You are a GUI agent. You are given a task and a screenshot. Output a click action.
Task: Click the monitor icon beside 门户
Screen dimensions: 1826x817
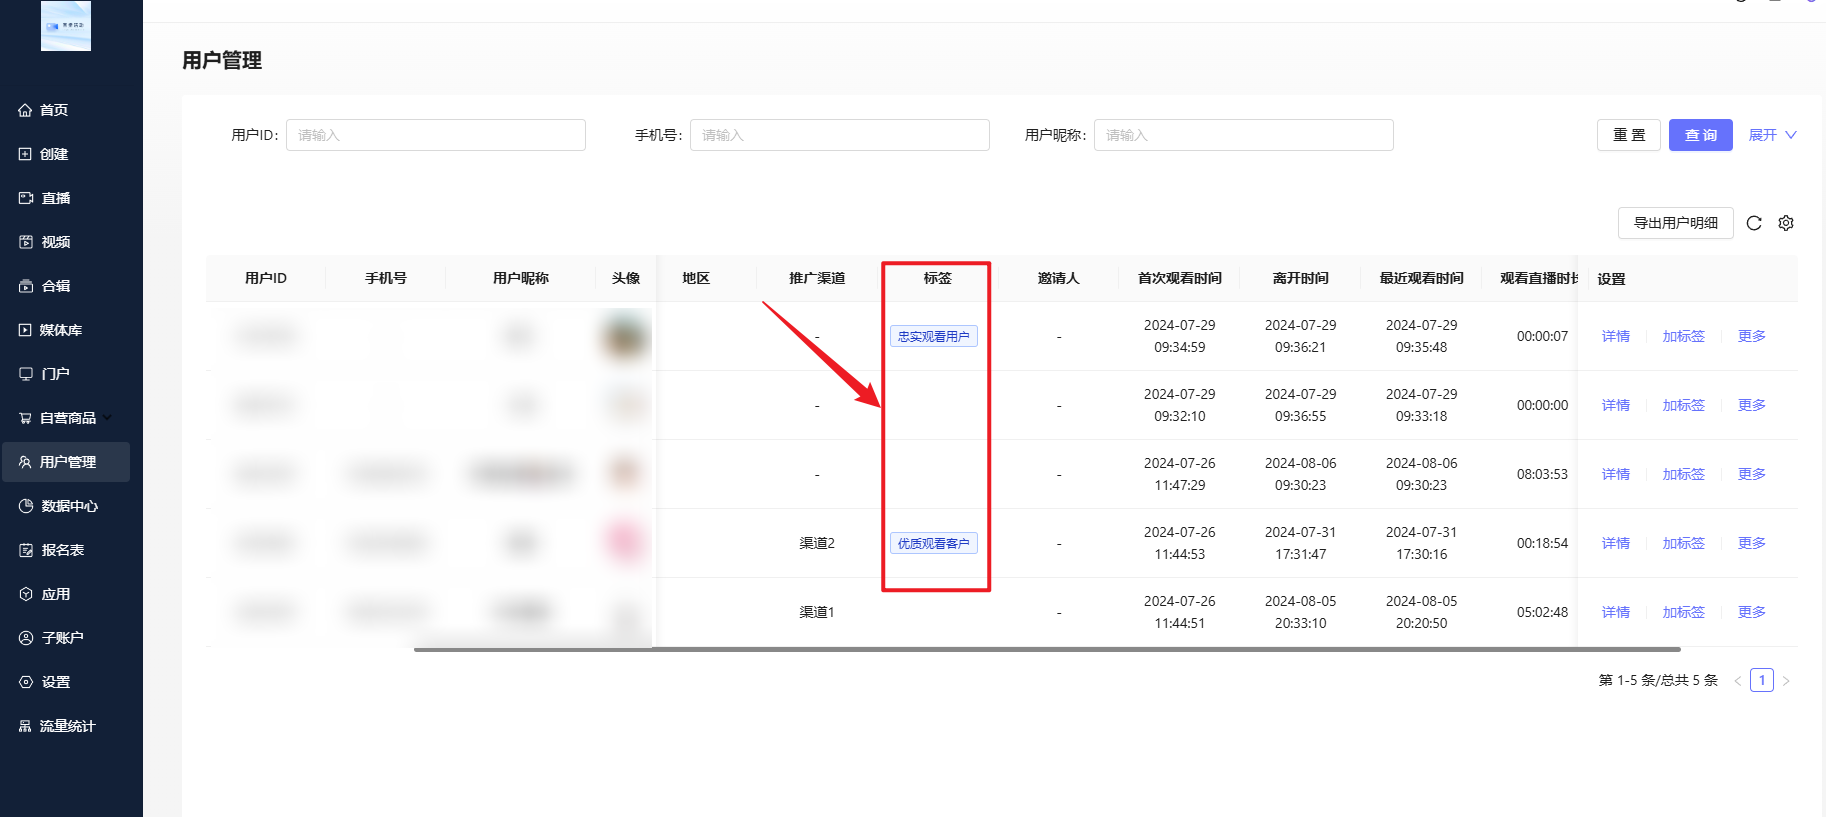tap(26, 374)
